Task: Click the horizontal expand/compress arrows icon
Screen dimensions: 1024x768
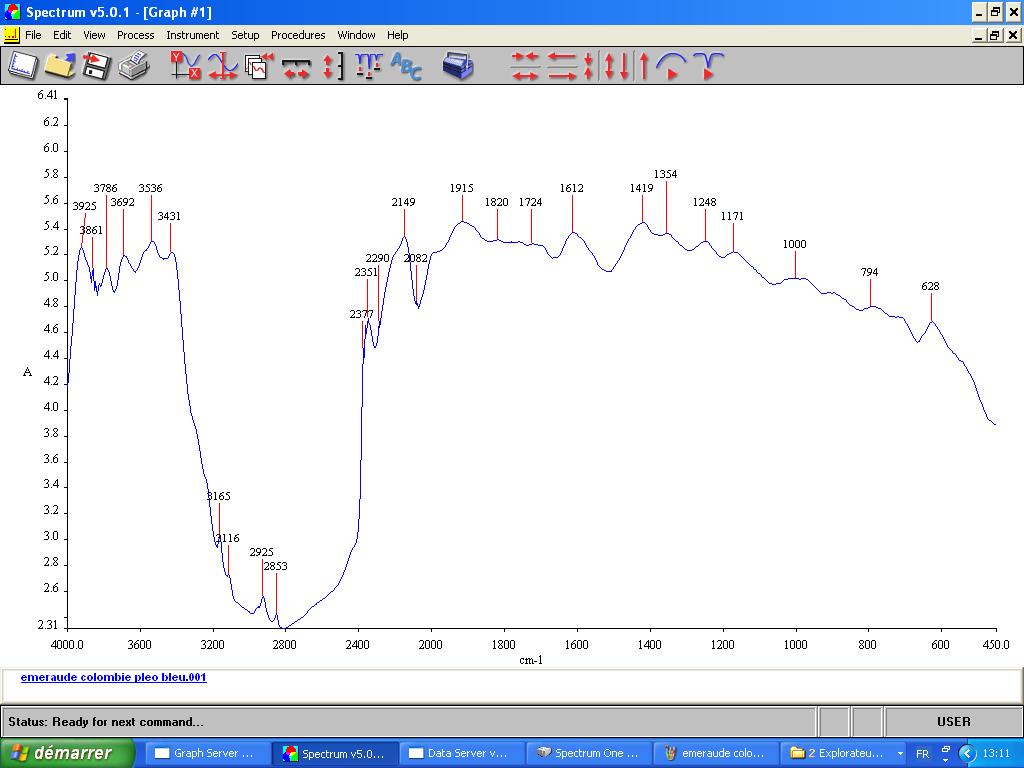Action: [296, 66]
